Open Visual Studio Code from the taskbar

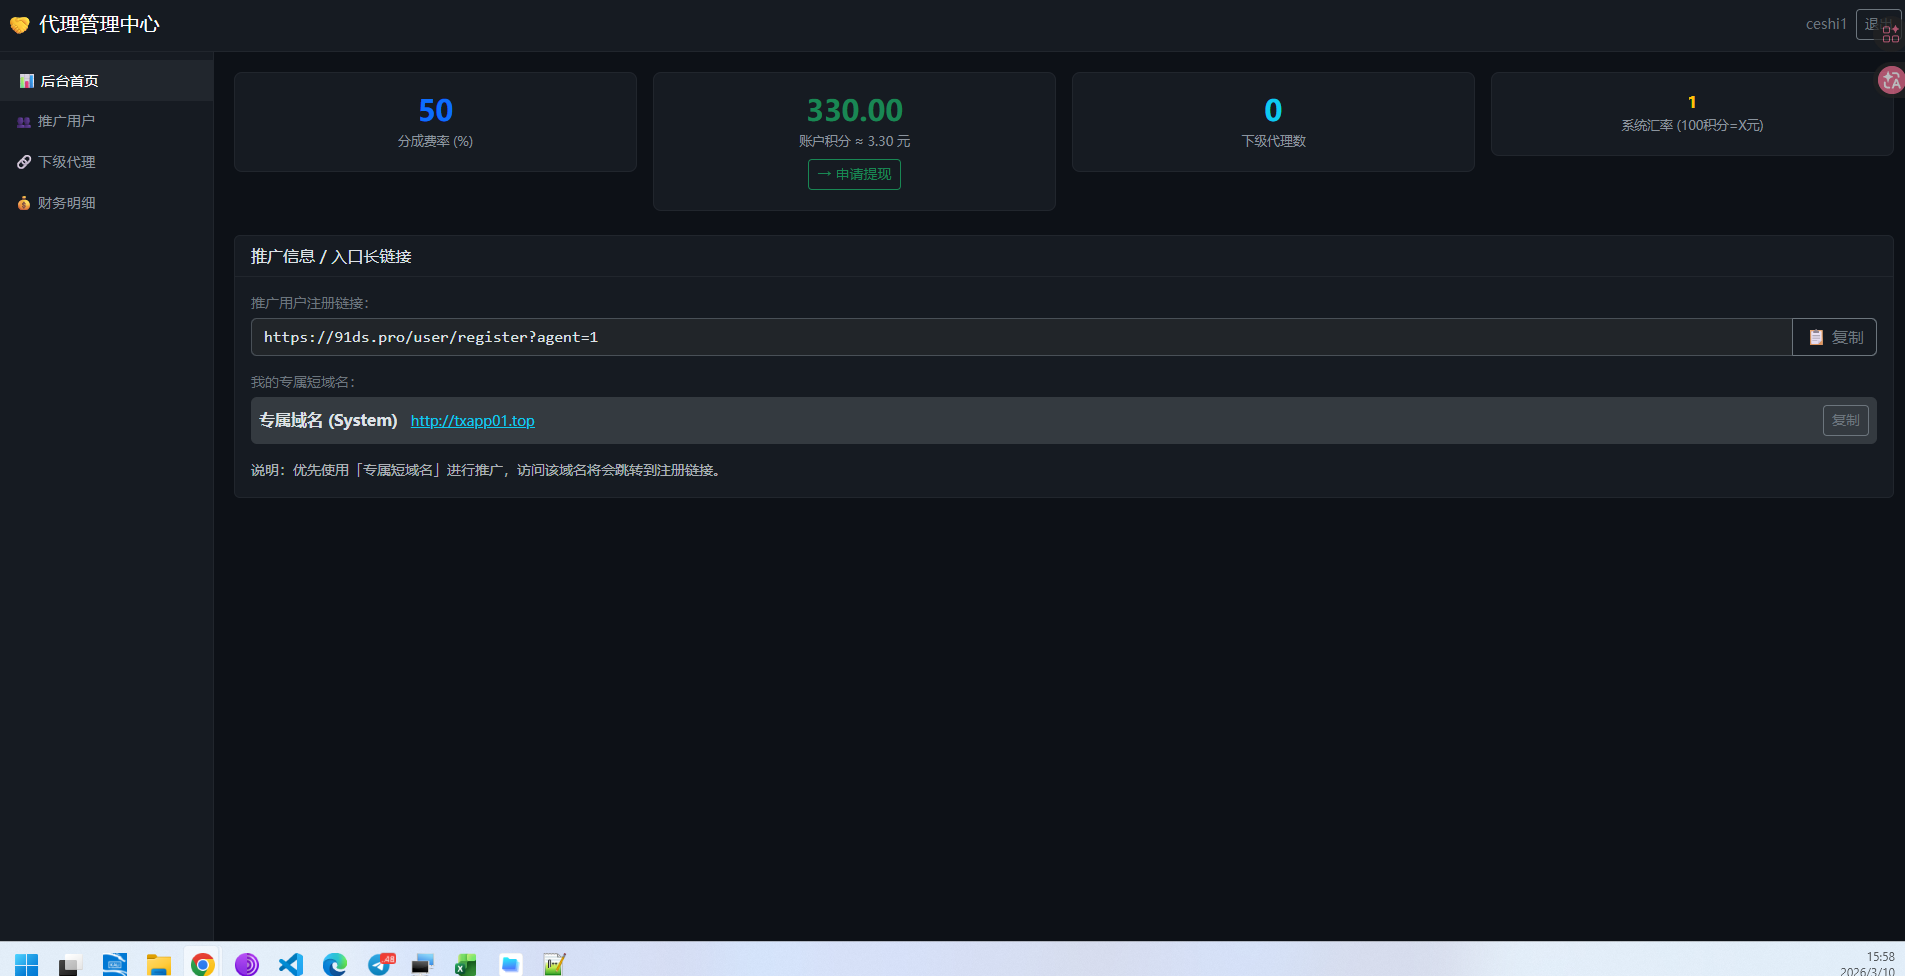pos(290,964)
